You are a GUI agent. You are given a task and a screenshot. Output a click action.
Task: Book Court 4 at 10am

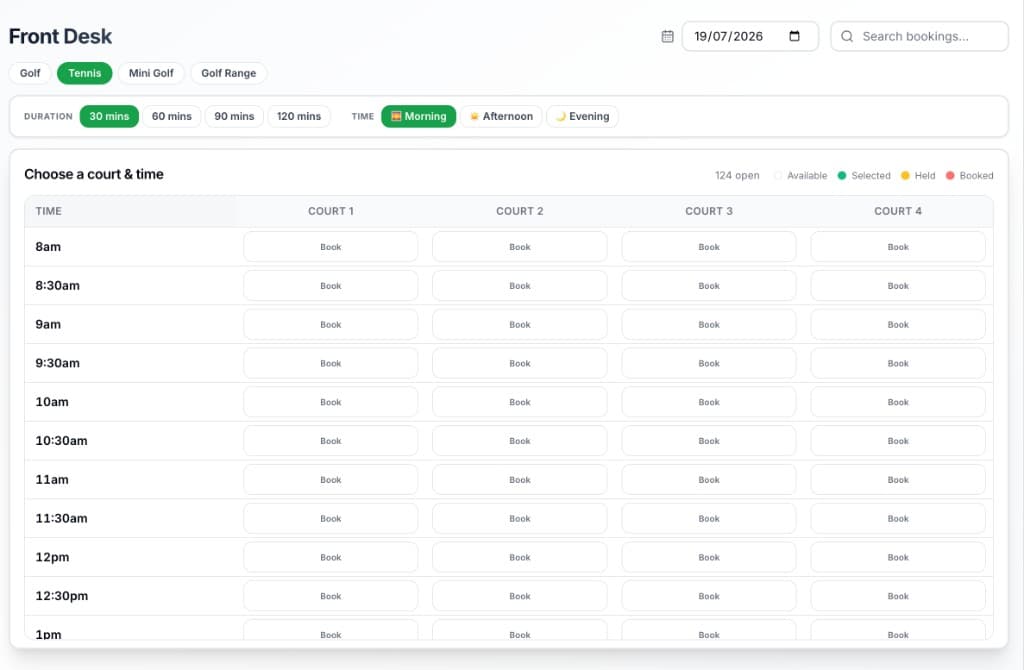(x=898, y=402)
